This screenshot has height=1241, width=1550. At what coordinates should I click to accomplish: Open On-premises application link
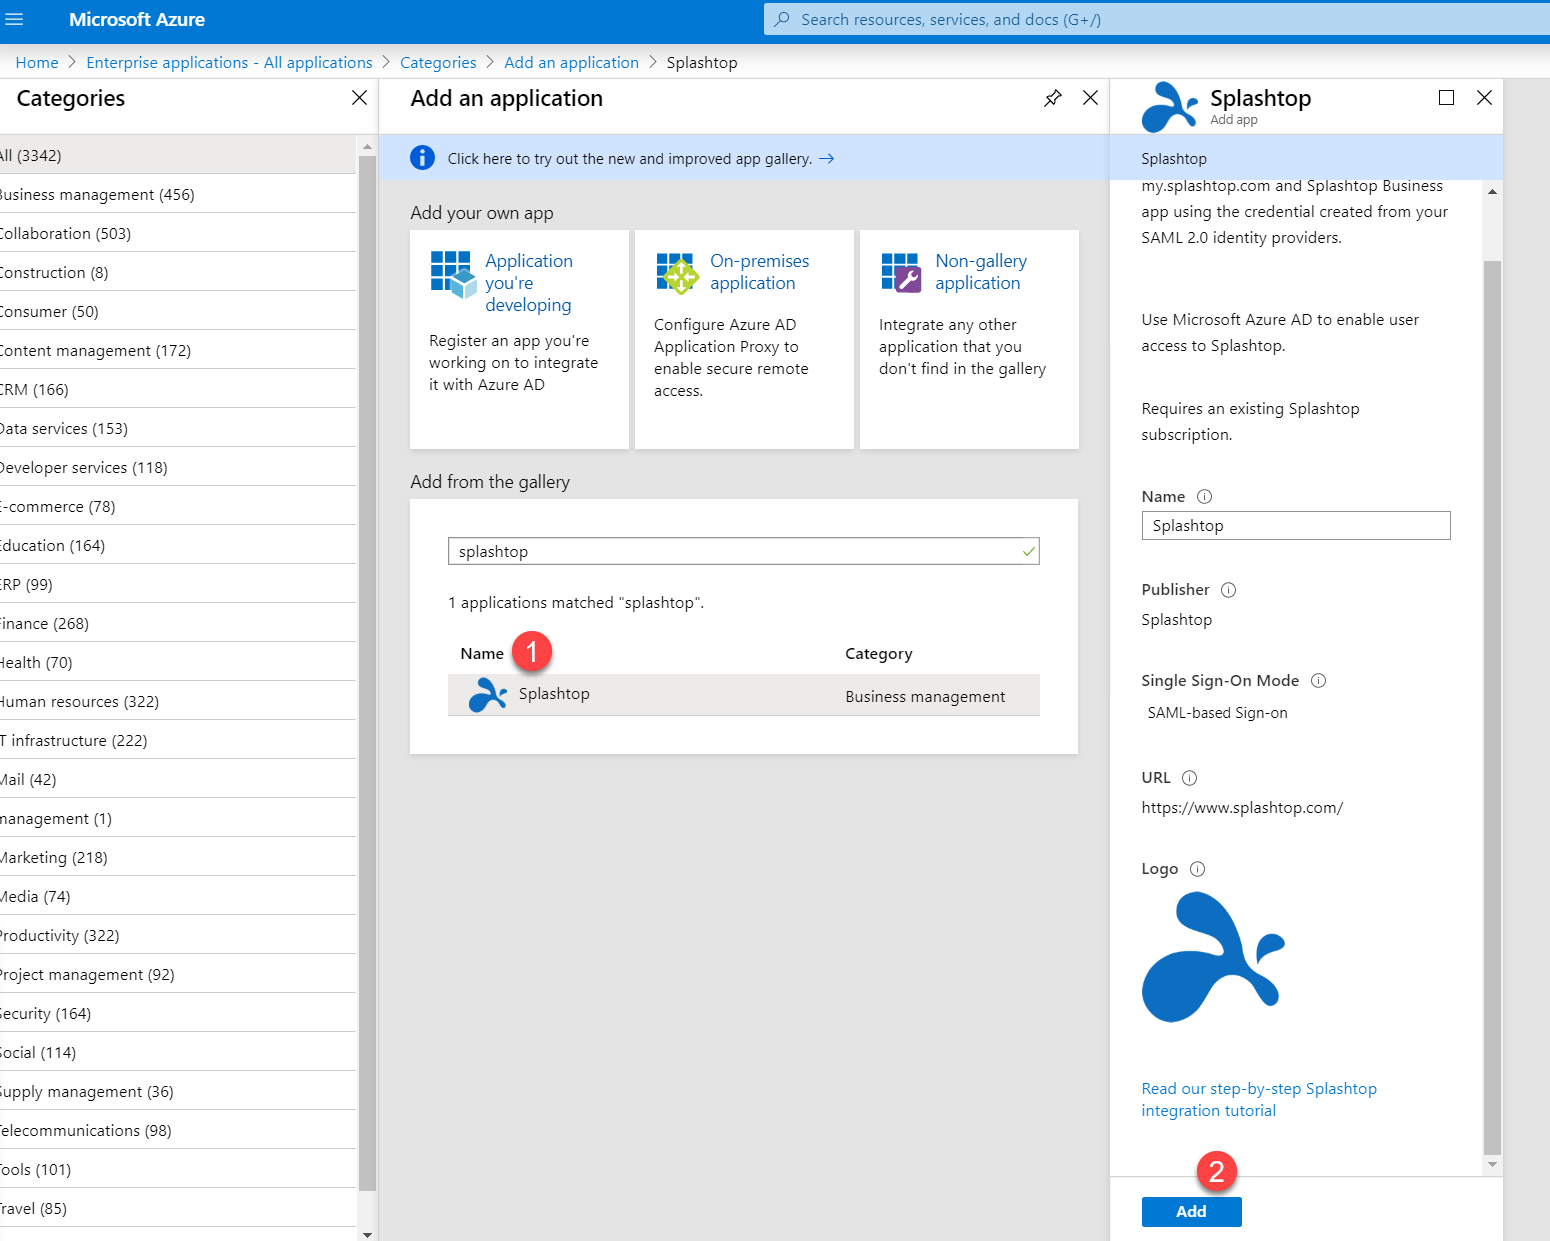[759, 272]
